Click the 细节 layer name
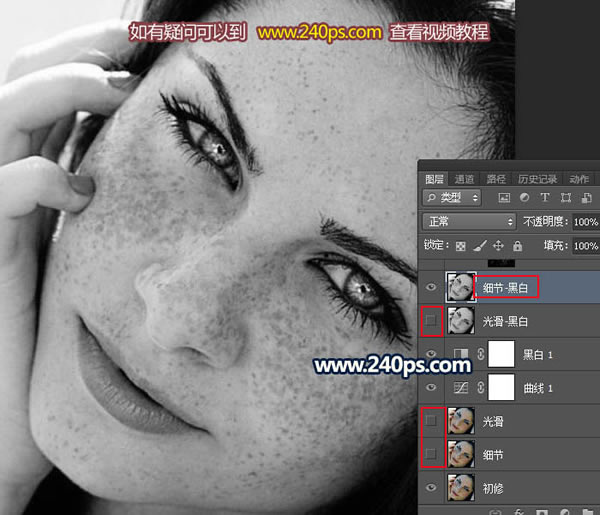Viewport: 600px width, 515px height. (493, 455)
